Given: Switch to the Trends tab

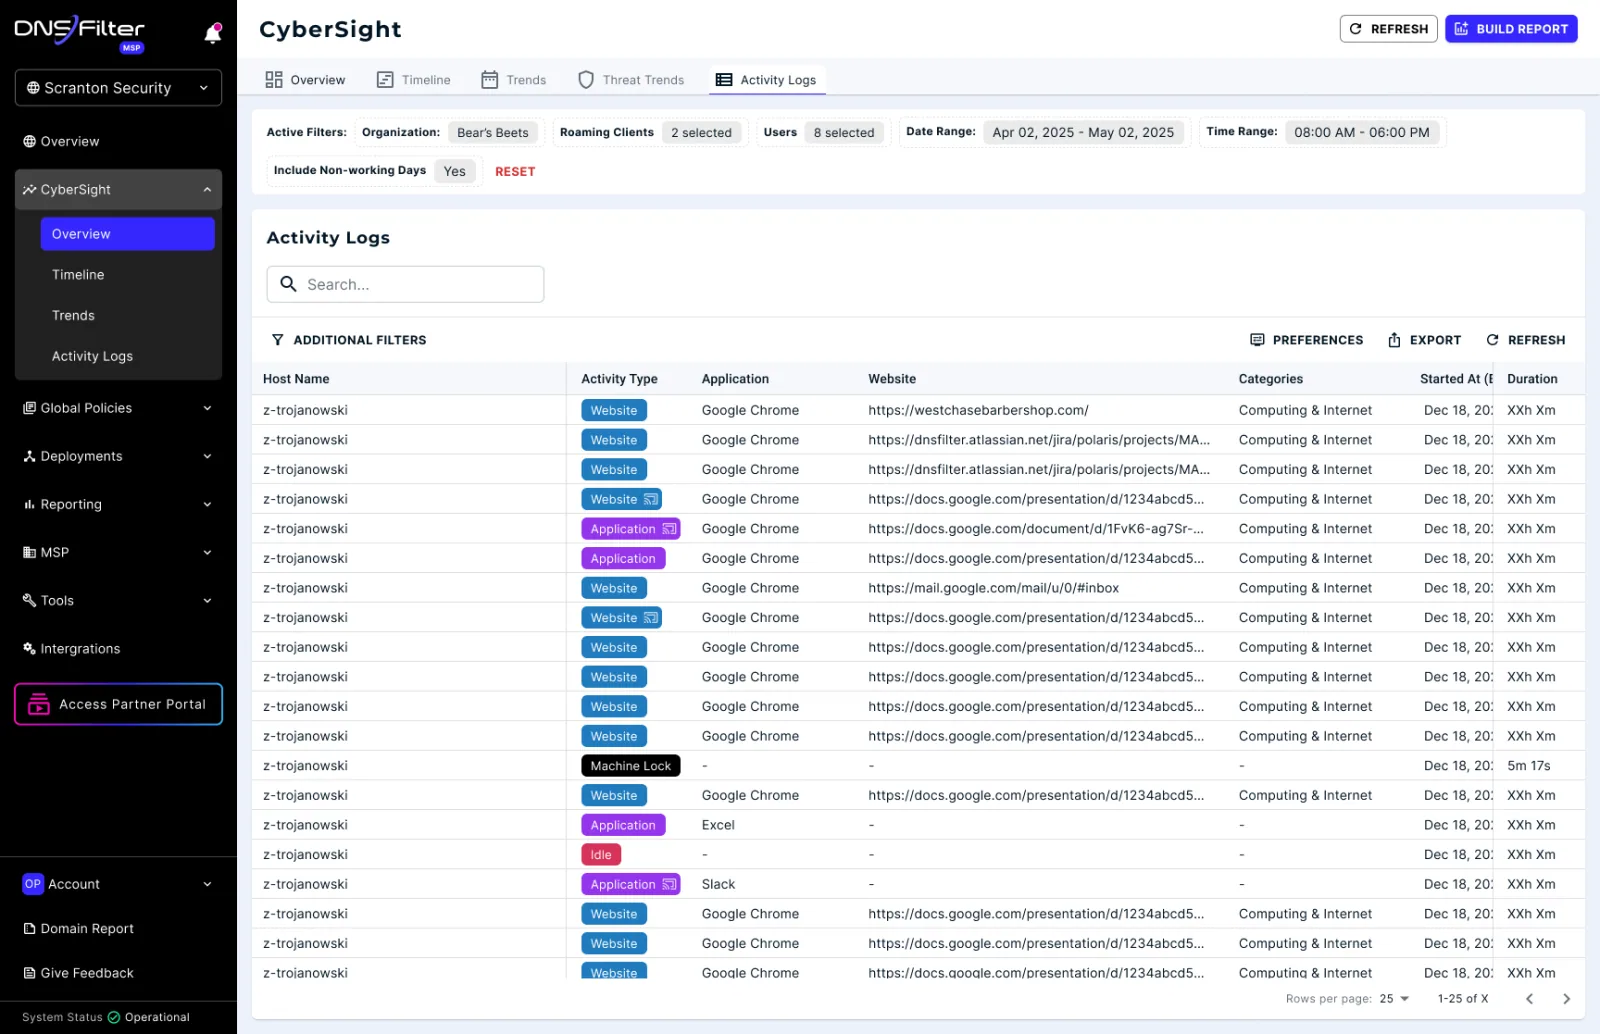Looking at the screenshot, I should coord(514,80).
